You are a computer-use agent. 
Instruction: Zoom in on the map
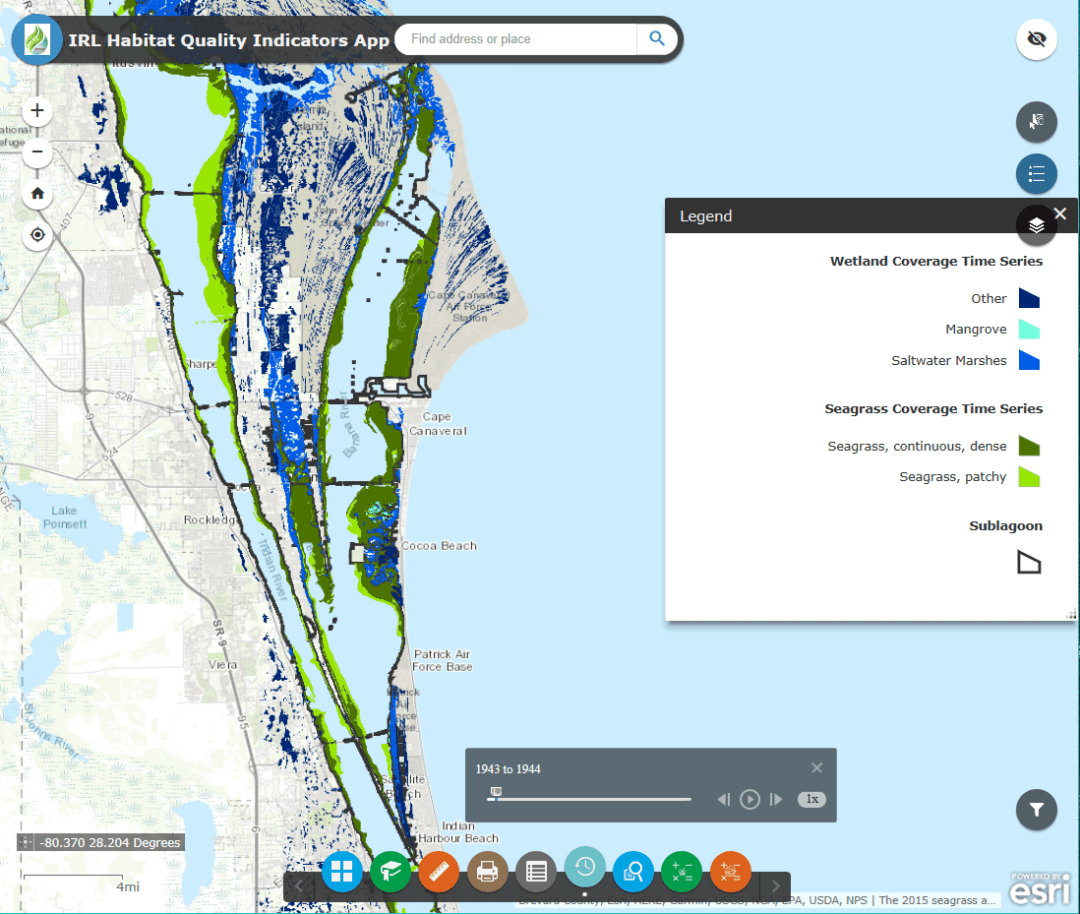(x=37, y=110)
